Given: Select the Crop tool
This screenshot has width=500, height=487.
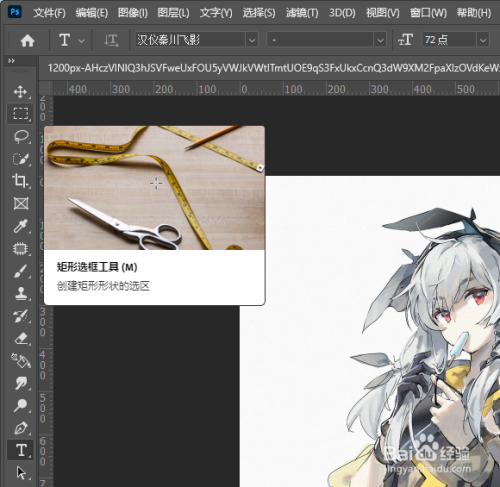Looking at the screenshot, I should 21,181.
